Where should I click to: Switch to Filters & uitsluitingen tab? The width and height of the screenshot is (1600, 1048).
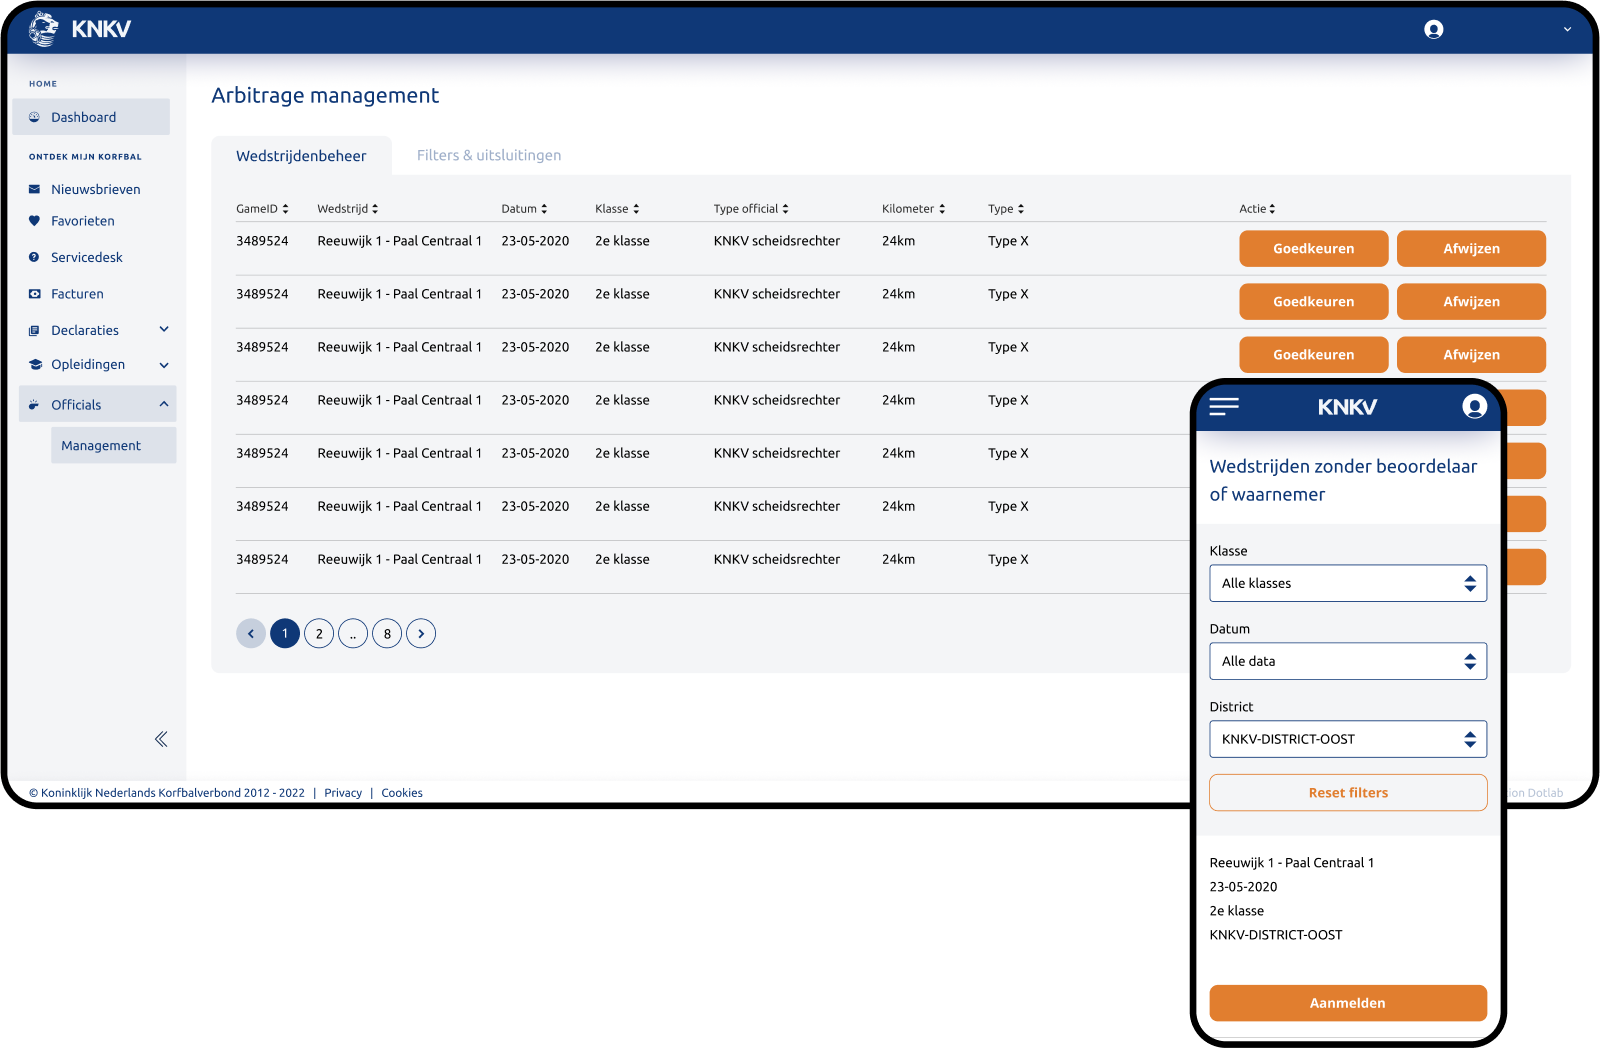[489, 155]
